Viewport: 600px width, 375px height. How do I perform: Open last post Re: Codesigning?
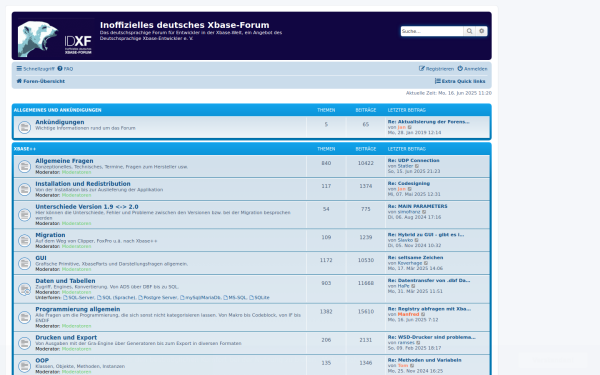pos(409,183)
